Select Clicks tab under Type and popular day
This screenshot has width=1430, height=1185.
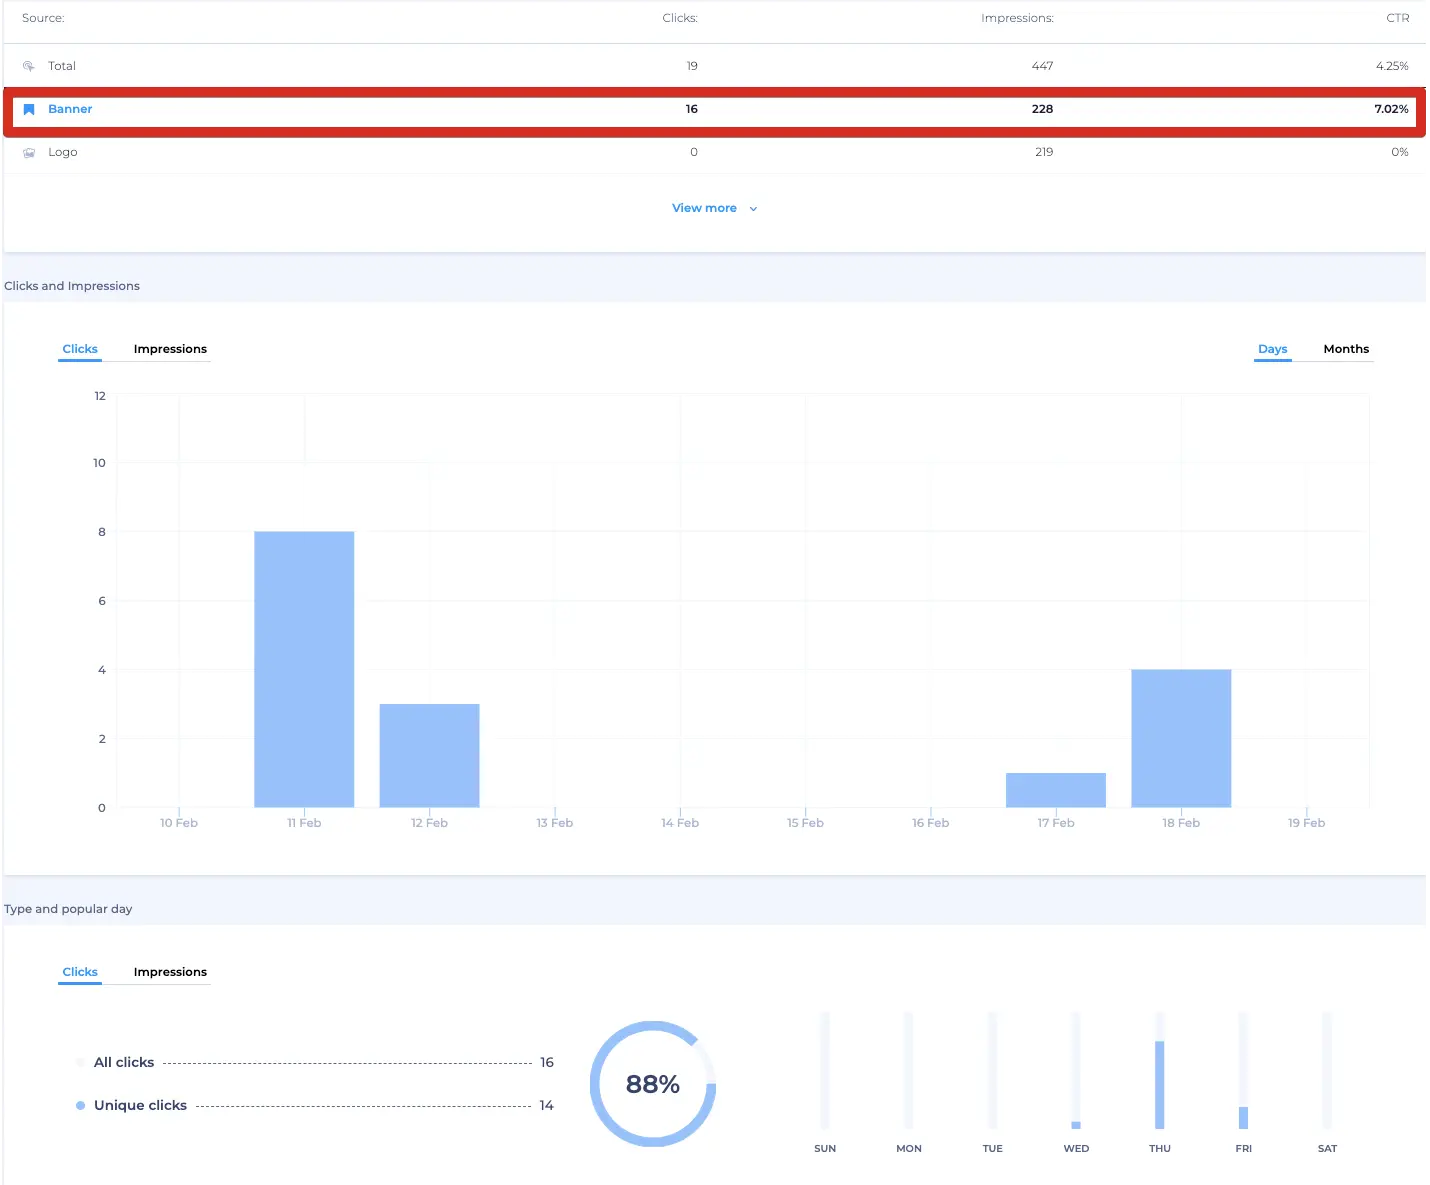[80, 972]
